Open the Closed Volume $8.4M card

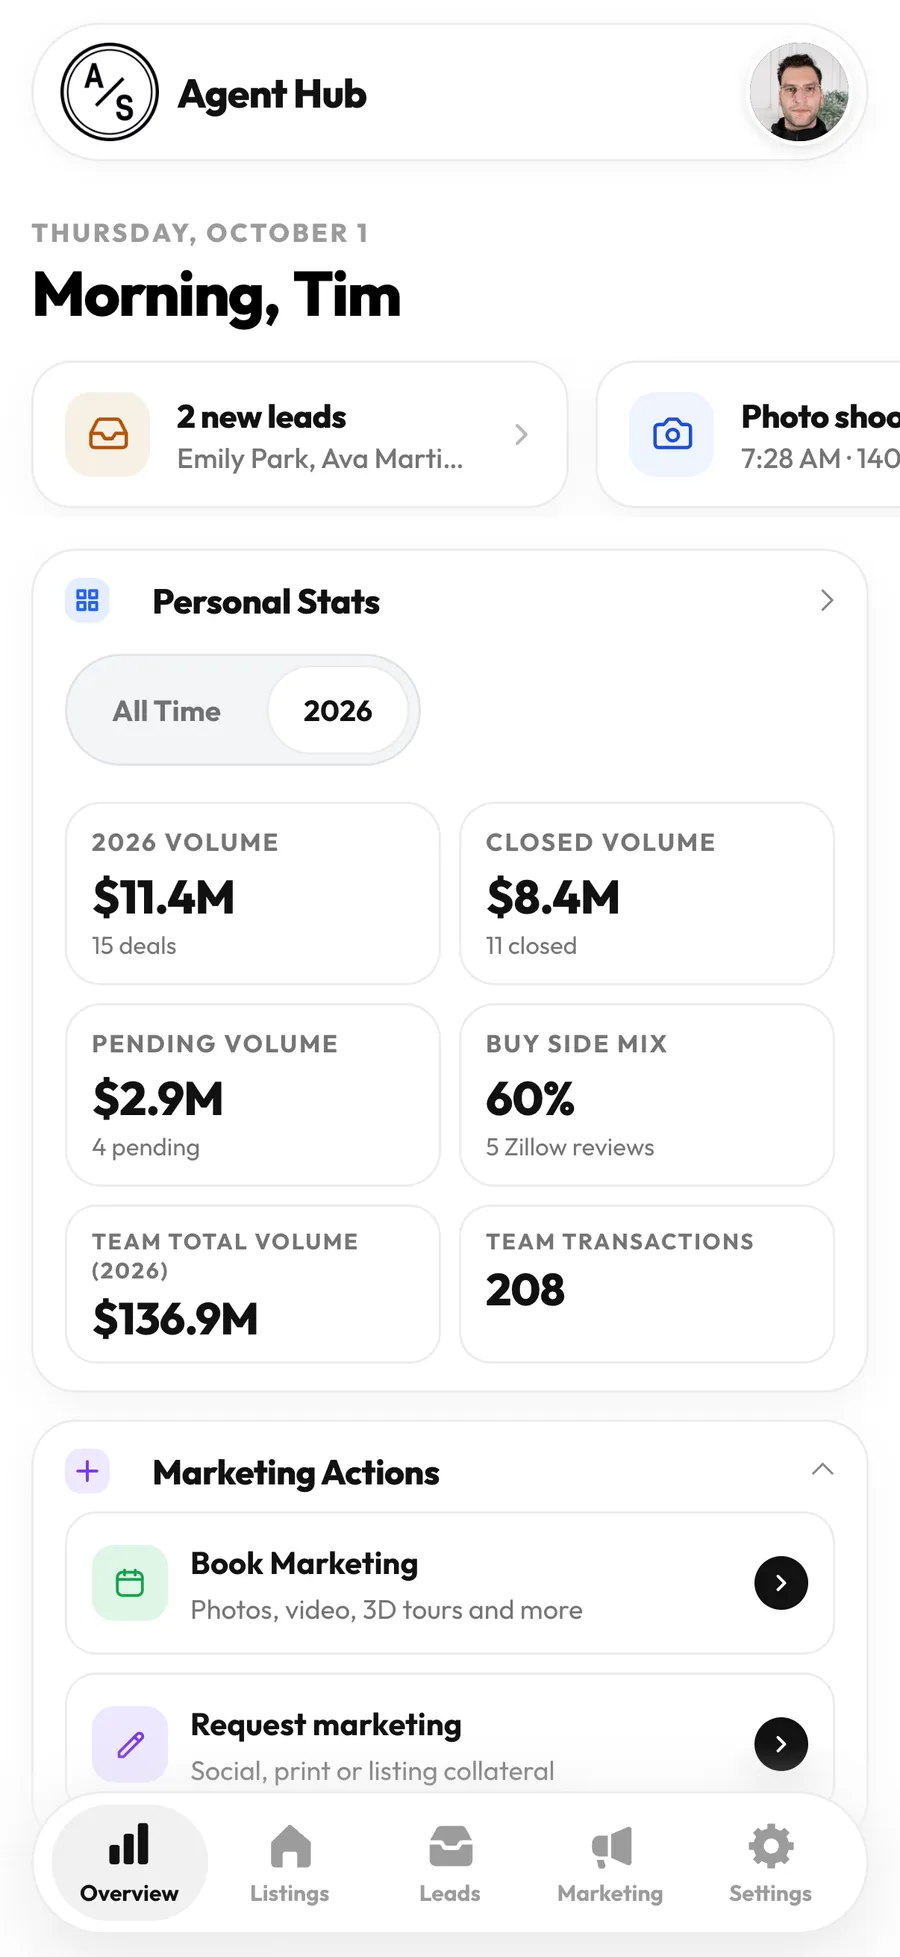point(647,893)
